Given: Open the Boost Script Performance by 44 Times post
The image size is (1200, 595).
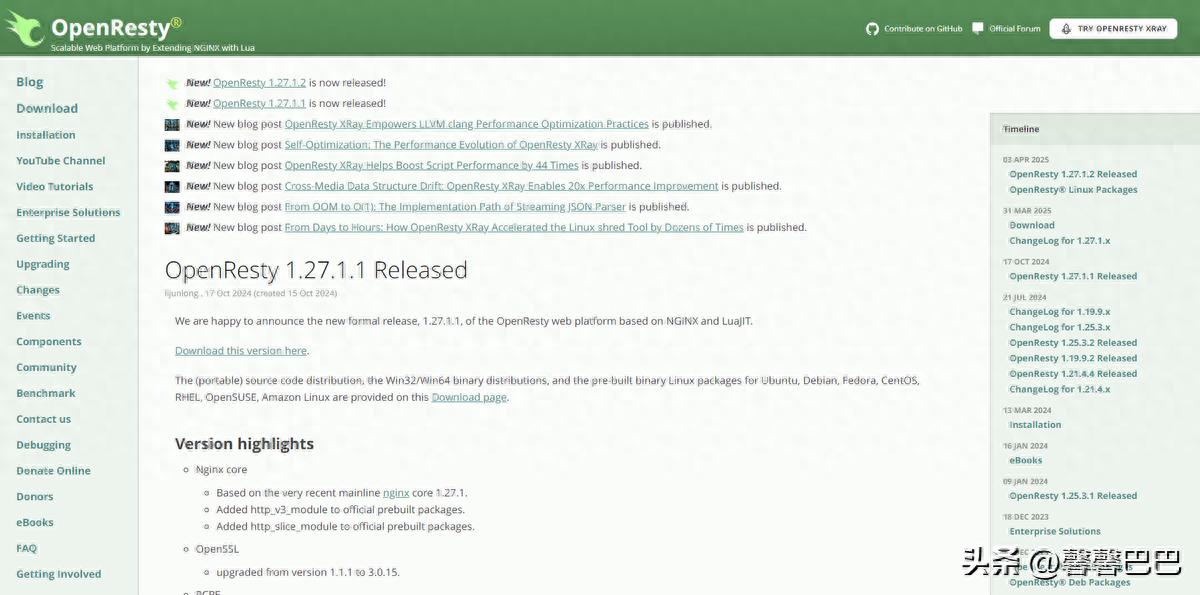Looking at the screenshot, I should coord(432,166).
